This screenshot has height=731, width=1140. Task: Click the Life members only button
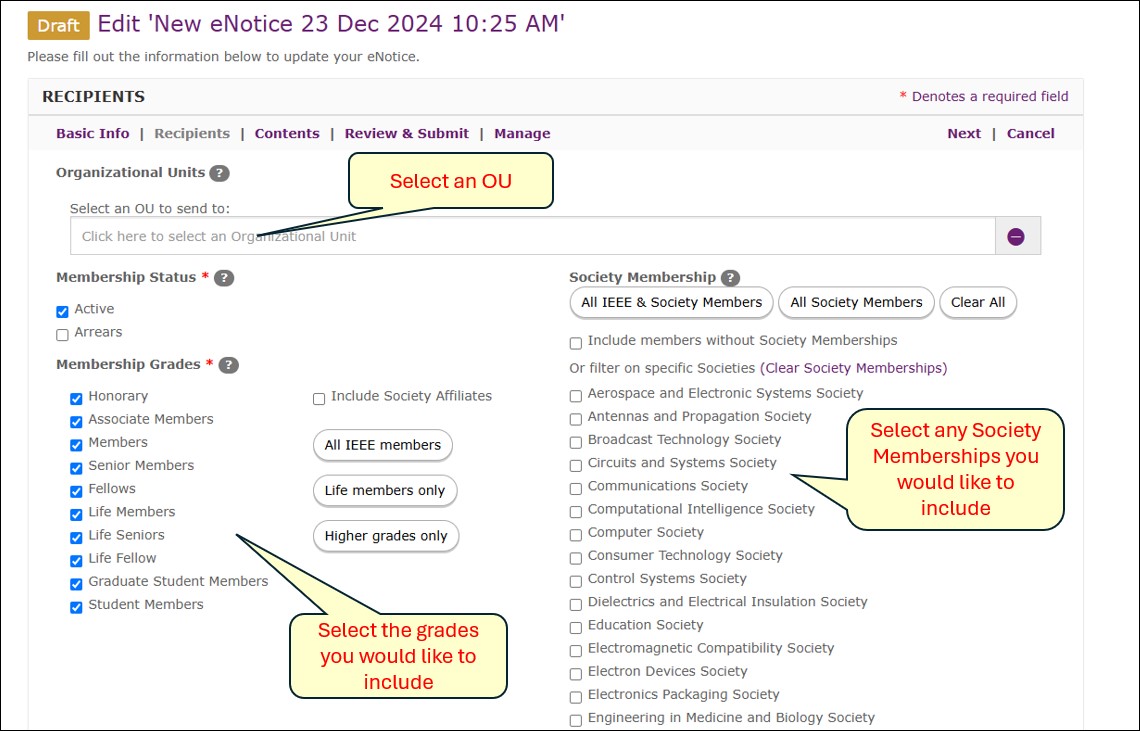[x=385, y=490]
